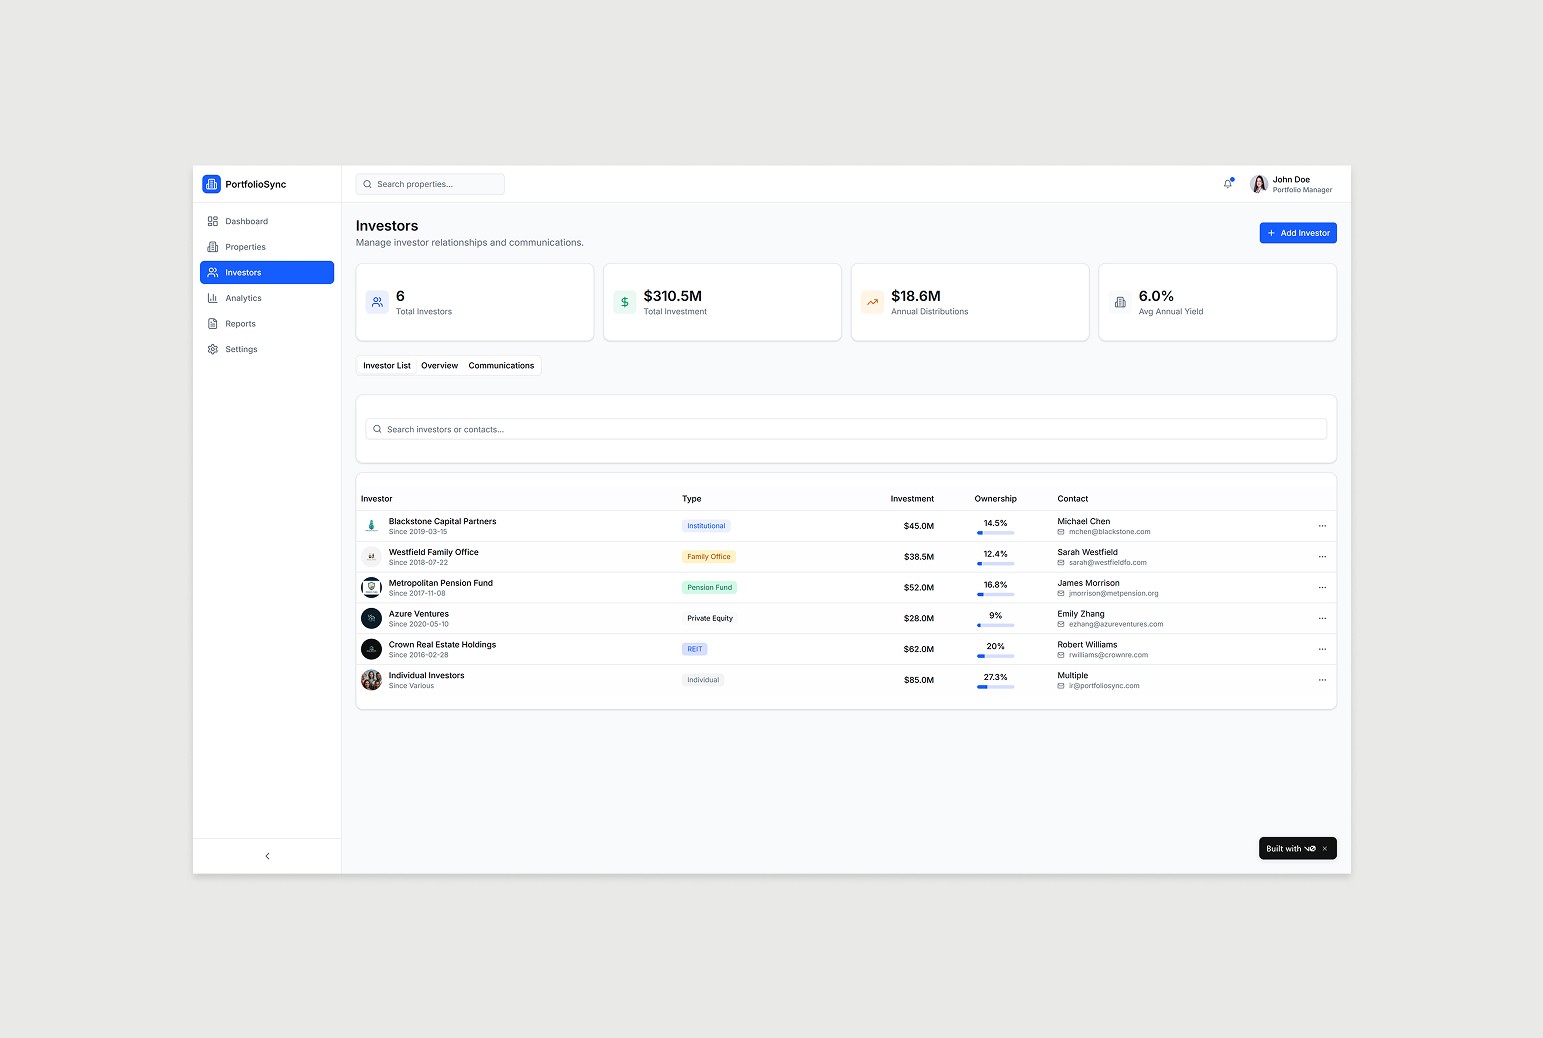Click the Individual Investors avatar
Image resolution: width=1543 pixels, height=1038 pixels.
pos(371,680)
